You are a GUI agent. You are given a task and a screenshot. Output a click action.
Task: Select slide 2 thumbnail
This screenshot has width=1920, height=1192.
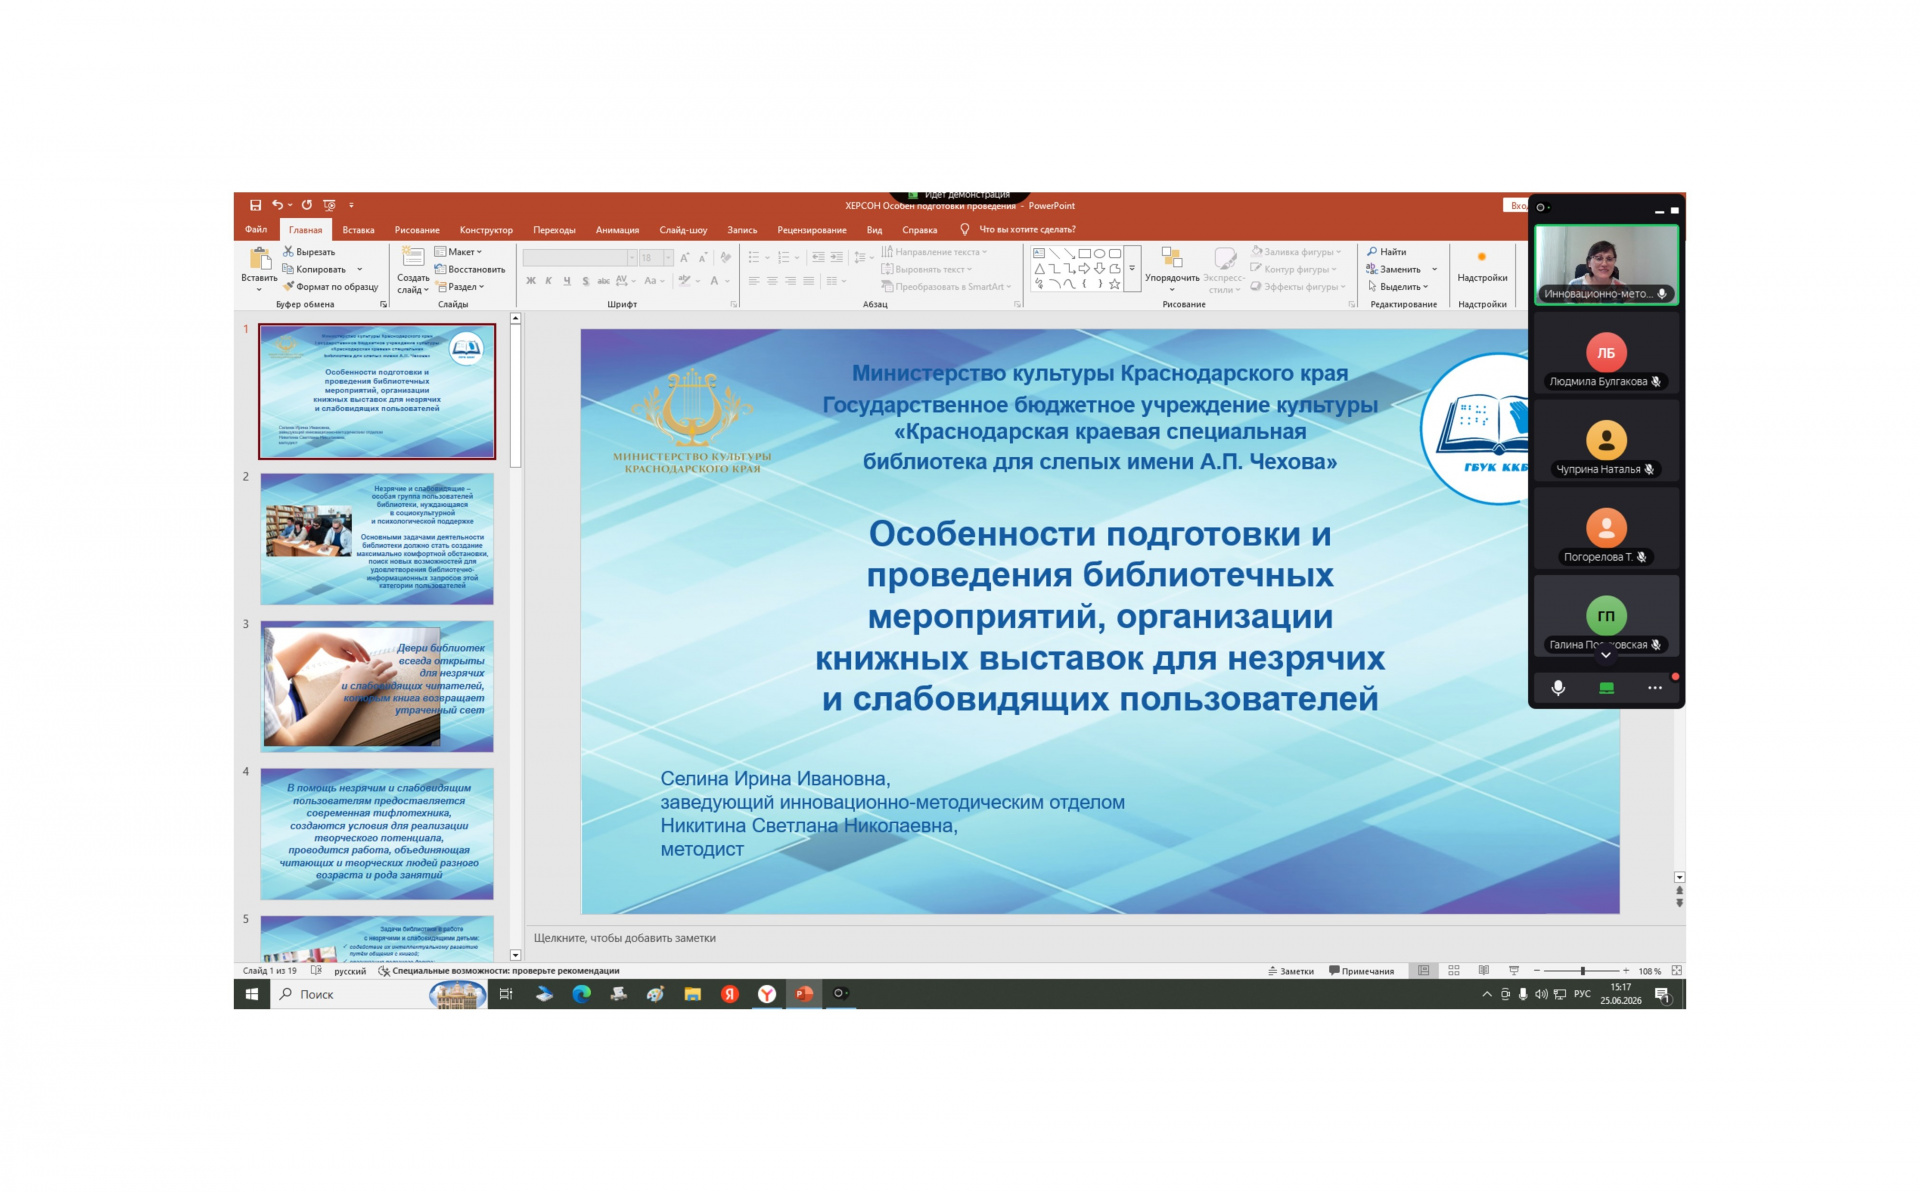[x=377, y=539]
